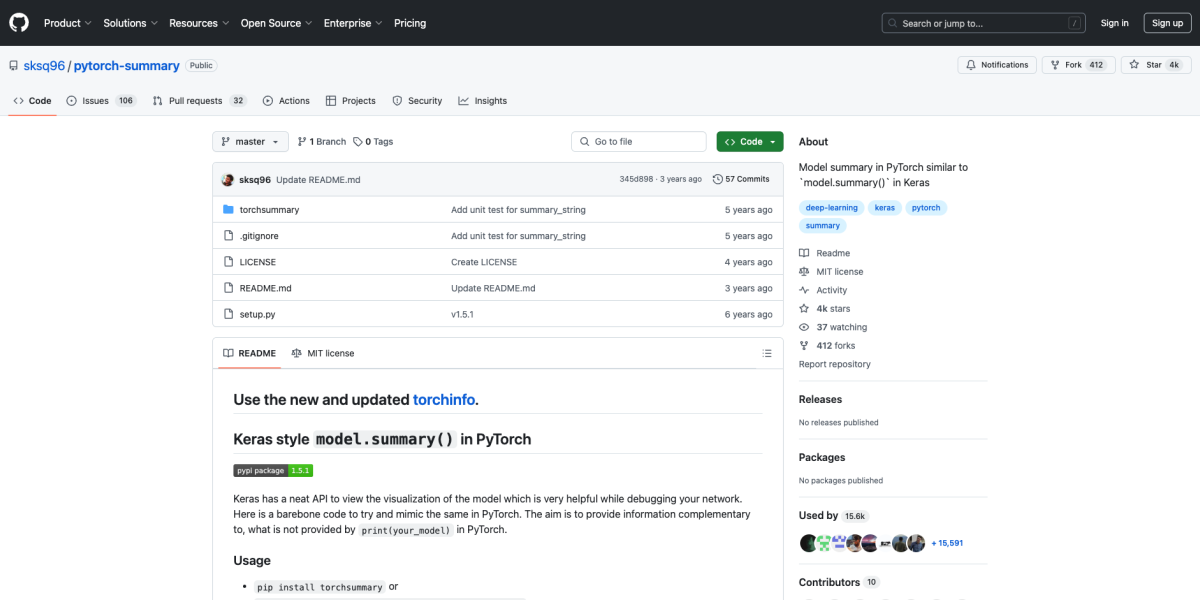Click the GitHub logo icon
1200x600 pixels.
(x=18, y=22)
